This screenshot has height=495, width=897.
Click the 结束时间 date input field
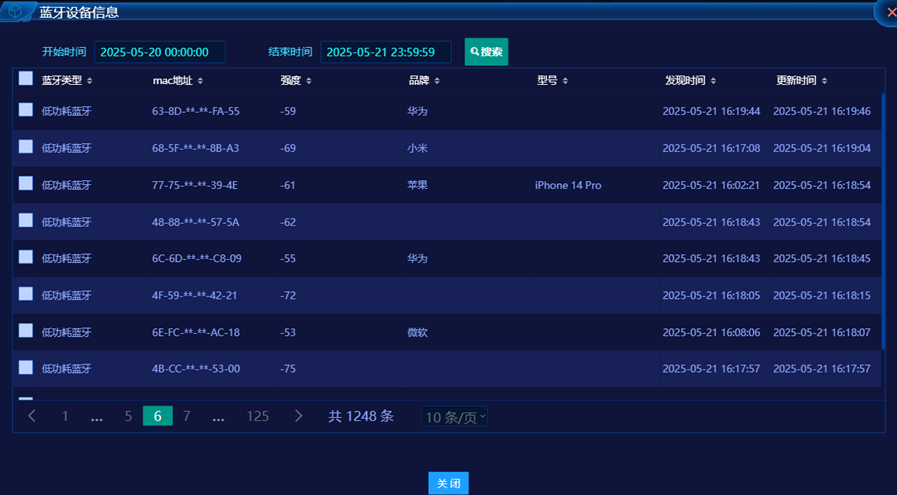tap(386, 52)
